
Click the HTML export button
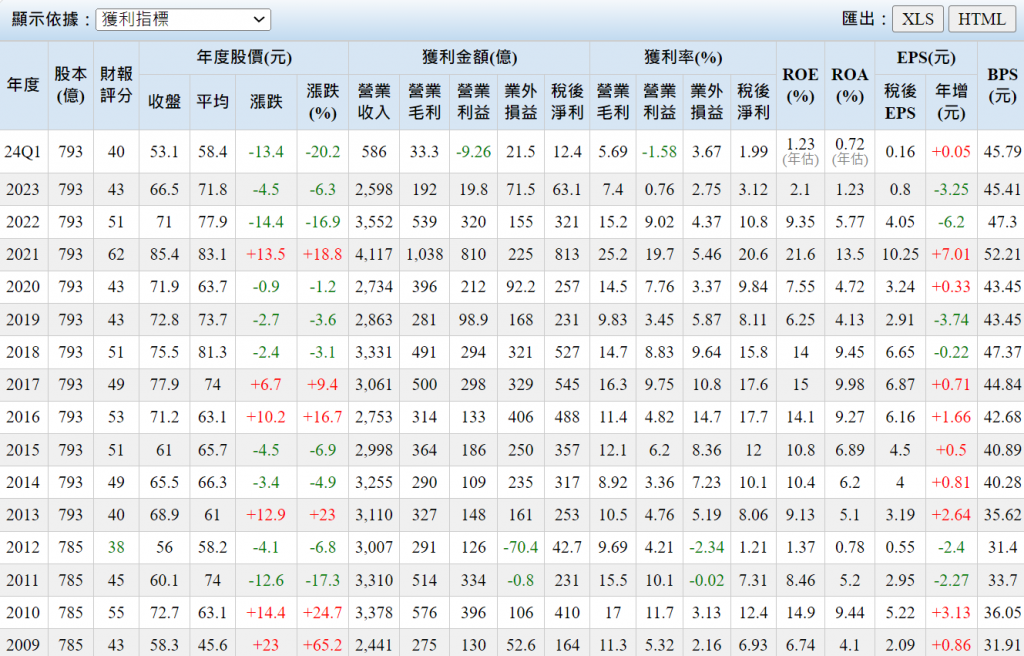(x=982, y=19)
